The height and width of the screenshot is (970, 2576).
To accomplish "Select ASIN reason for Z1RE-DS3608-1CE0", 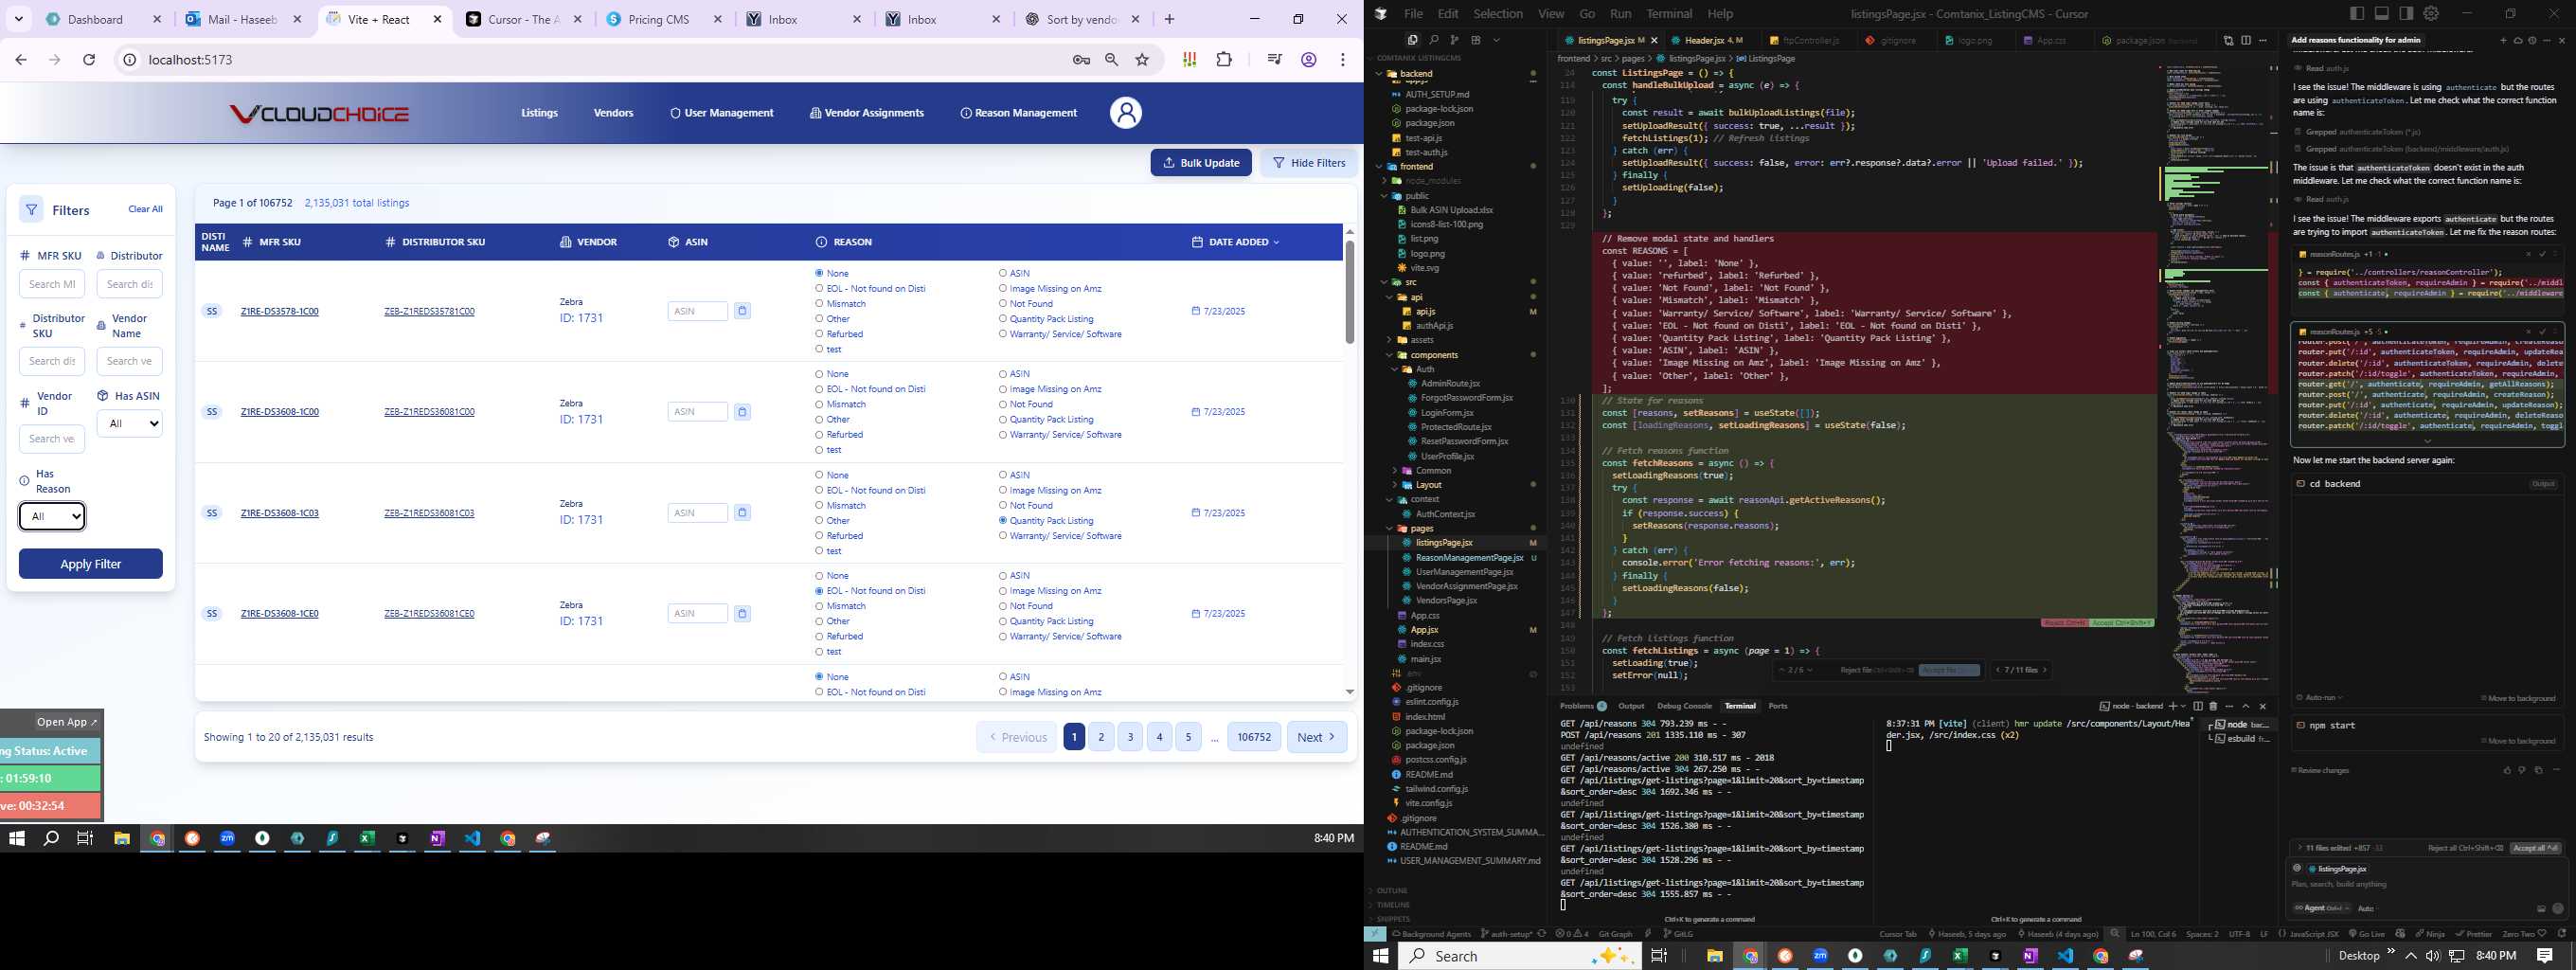I will (1003, 576).
